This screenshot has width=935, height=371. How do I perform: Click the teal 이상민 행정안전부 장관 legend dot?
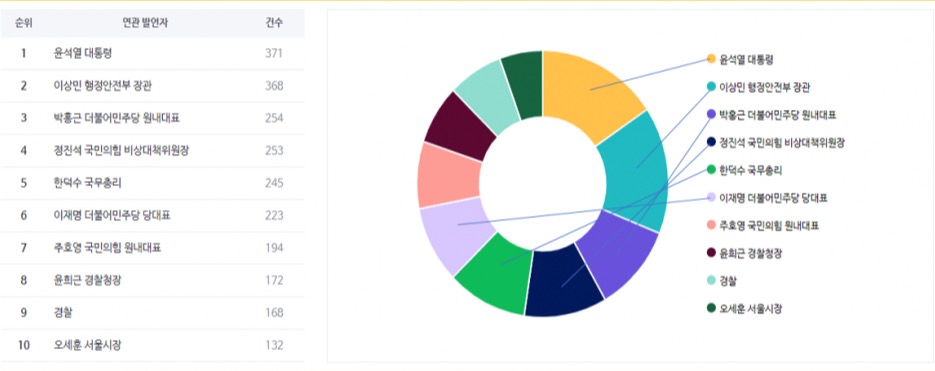tap(711, 86)
